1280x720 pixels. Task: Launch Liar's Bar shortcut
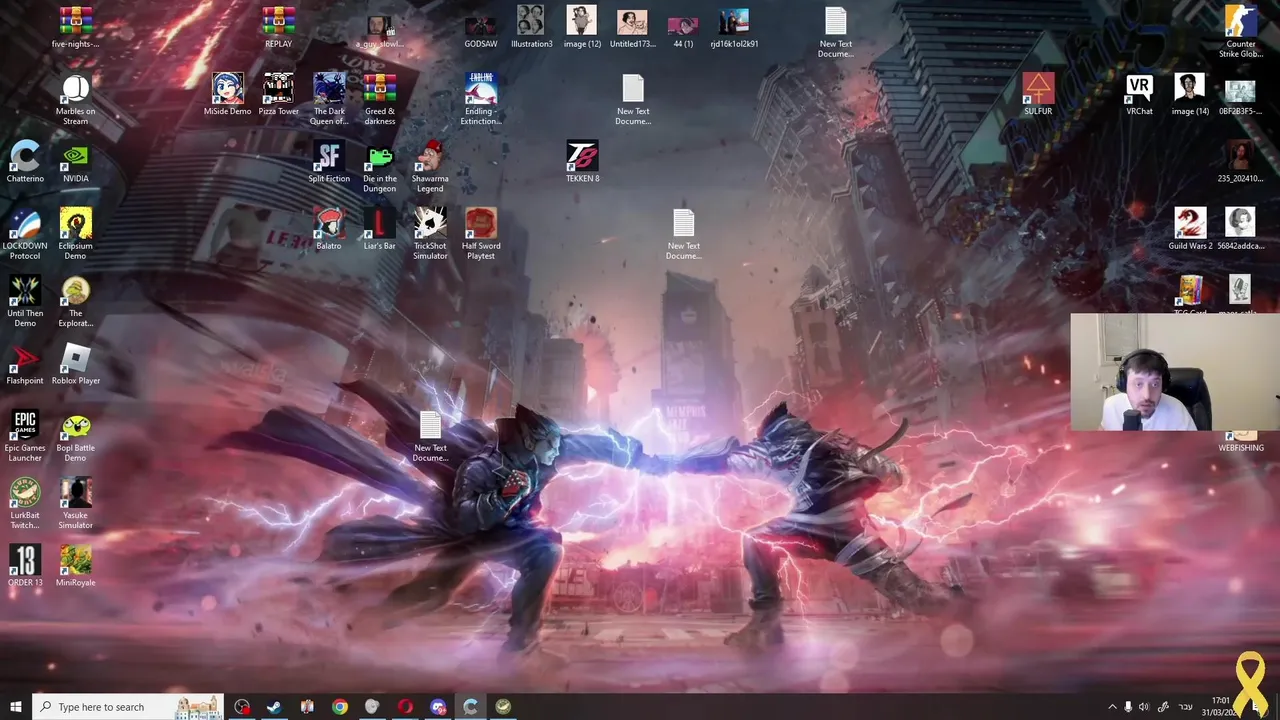click(x=380, y=228)
